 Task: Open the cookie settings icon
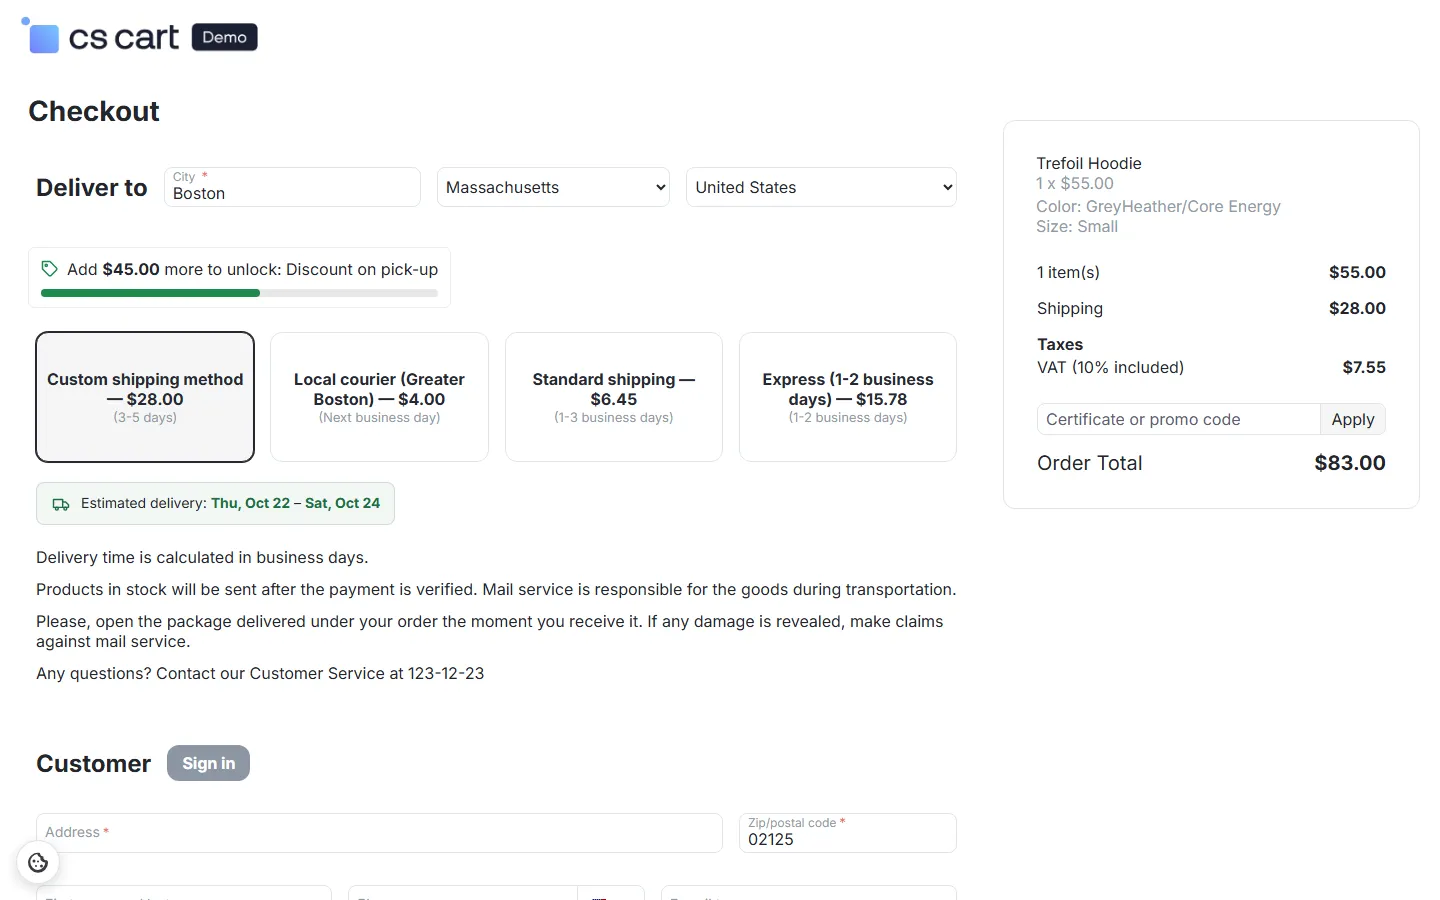(x=38, y=862)
